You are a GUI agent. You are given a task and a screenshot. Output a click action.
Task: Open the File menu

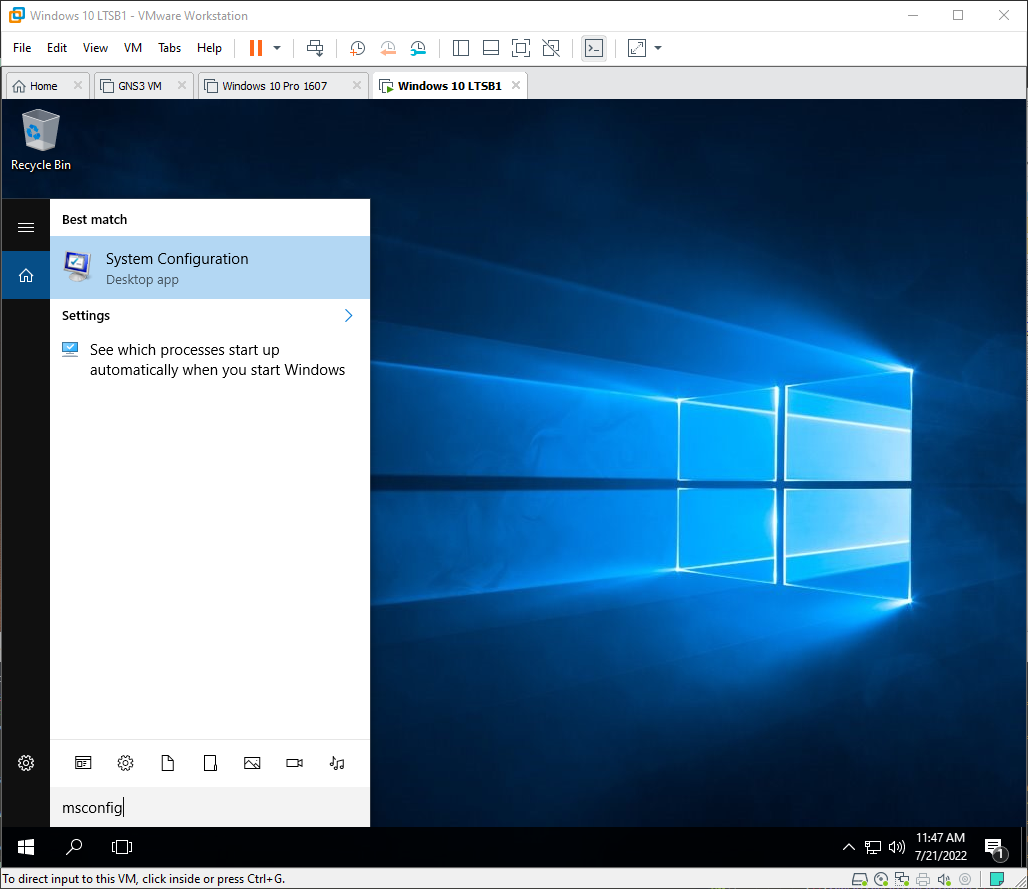click(x=22, y=48)
